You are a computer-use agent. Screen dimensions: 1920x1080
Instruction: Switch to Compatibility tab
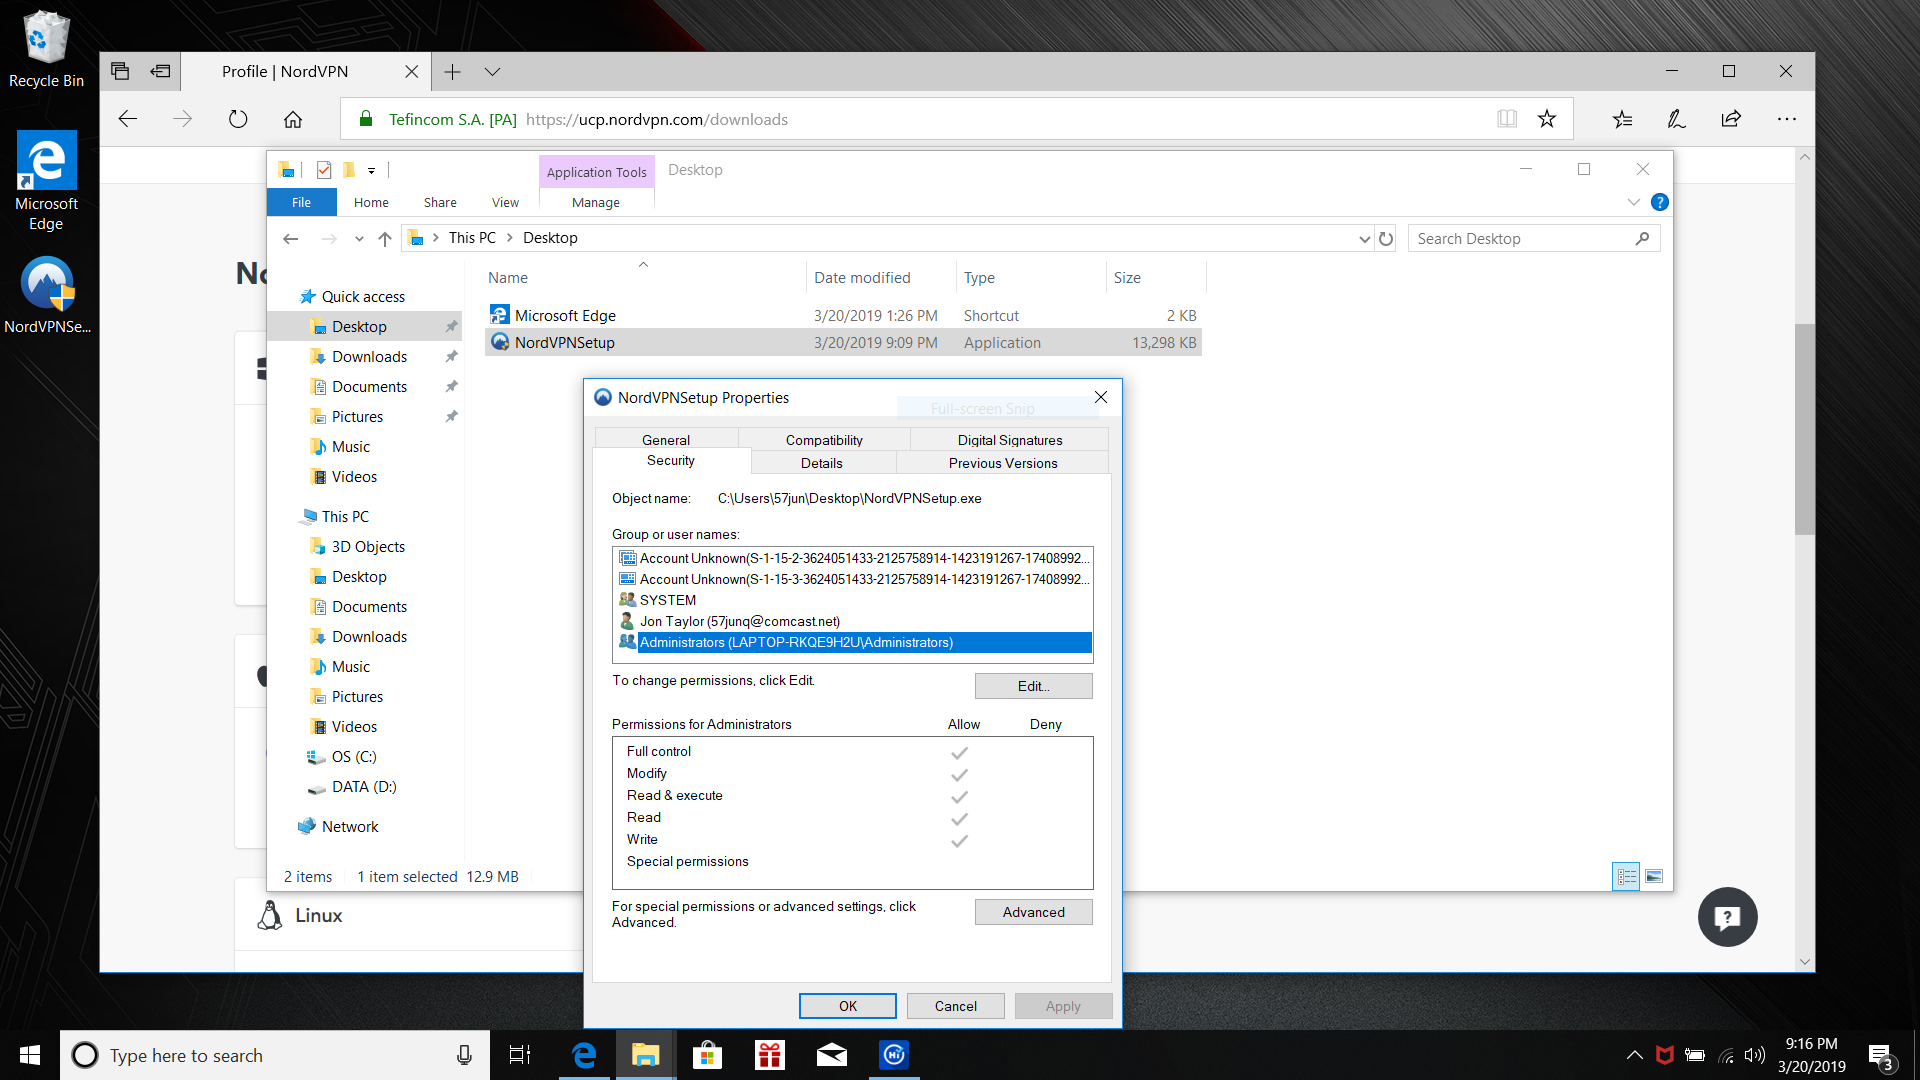pos(824,440)
